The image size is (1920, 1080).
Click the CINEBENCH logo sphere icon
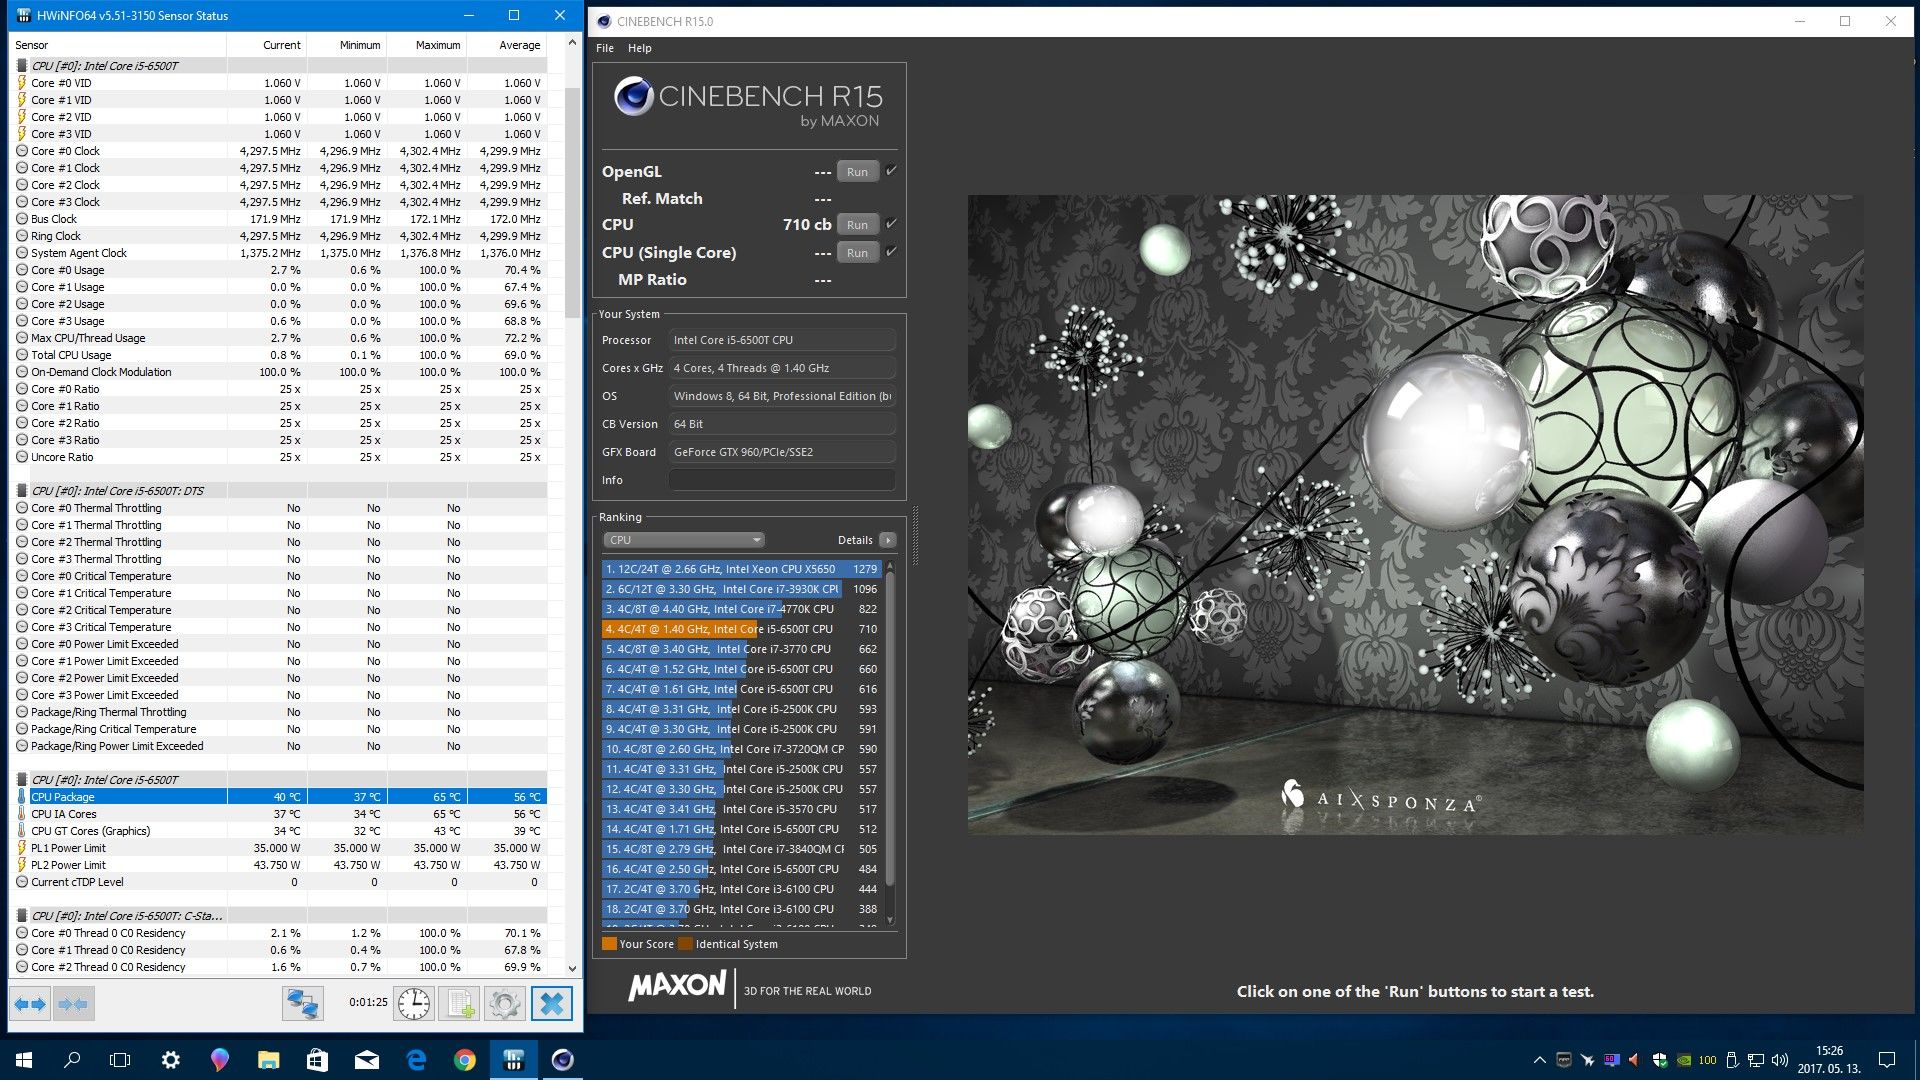click(633, 97)
